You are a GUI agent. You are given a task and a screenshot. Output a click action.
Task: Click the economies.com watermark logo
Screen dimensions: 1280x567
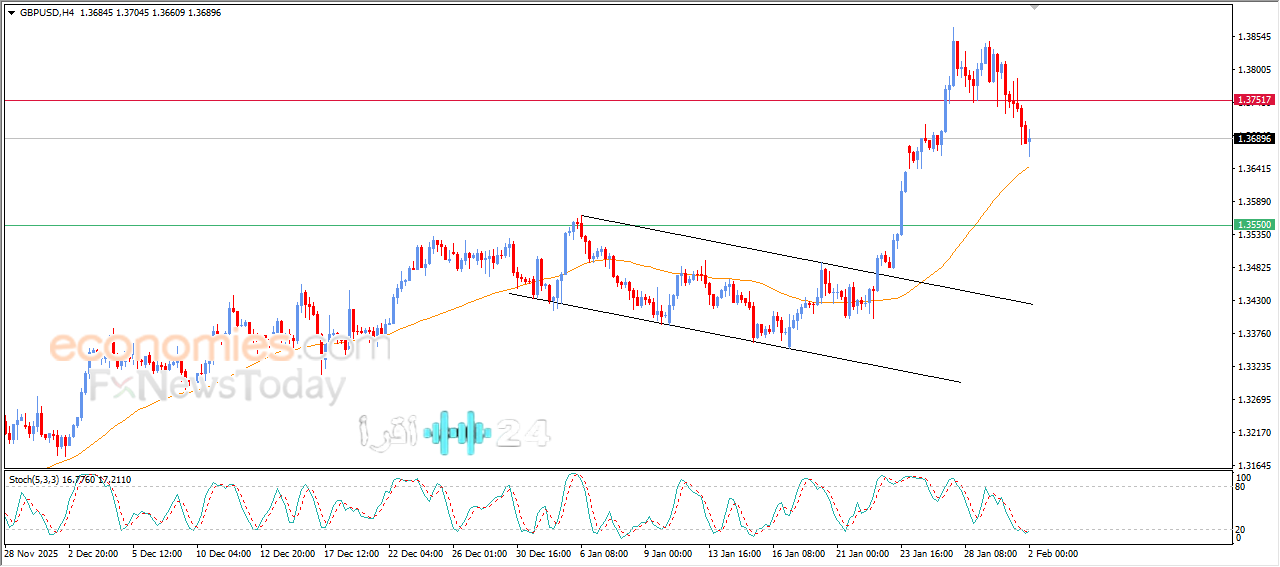pos(219,347)
